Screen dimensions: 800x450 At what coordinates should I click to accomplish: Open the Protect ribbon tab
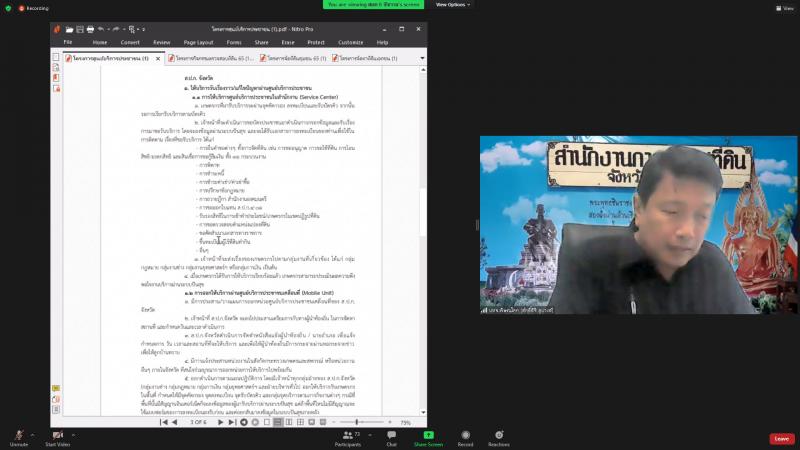[316, 42]
